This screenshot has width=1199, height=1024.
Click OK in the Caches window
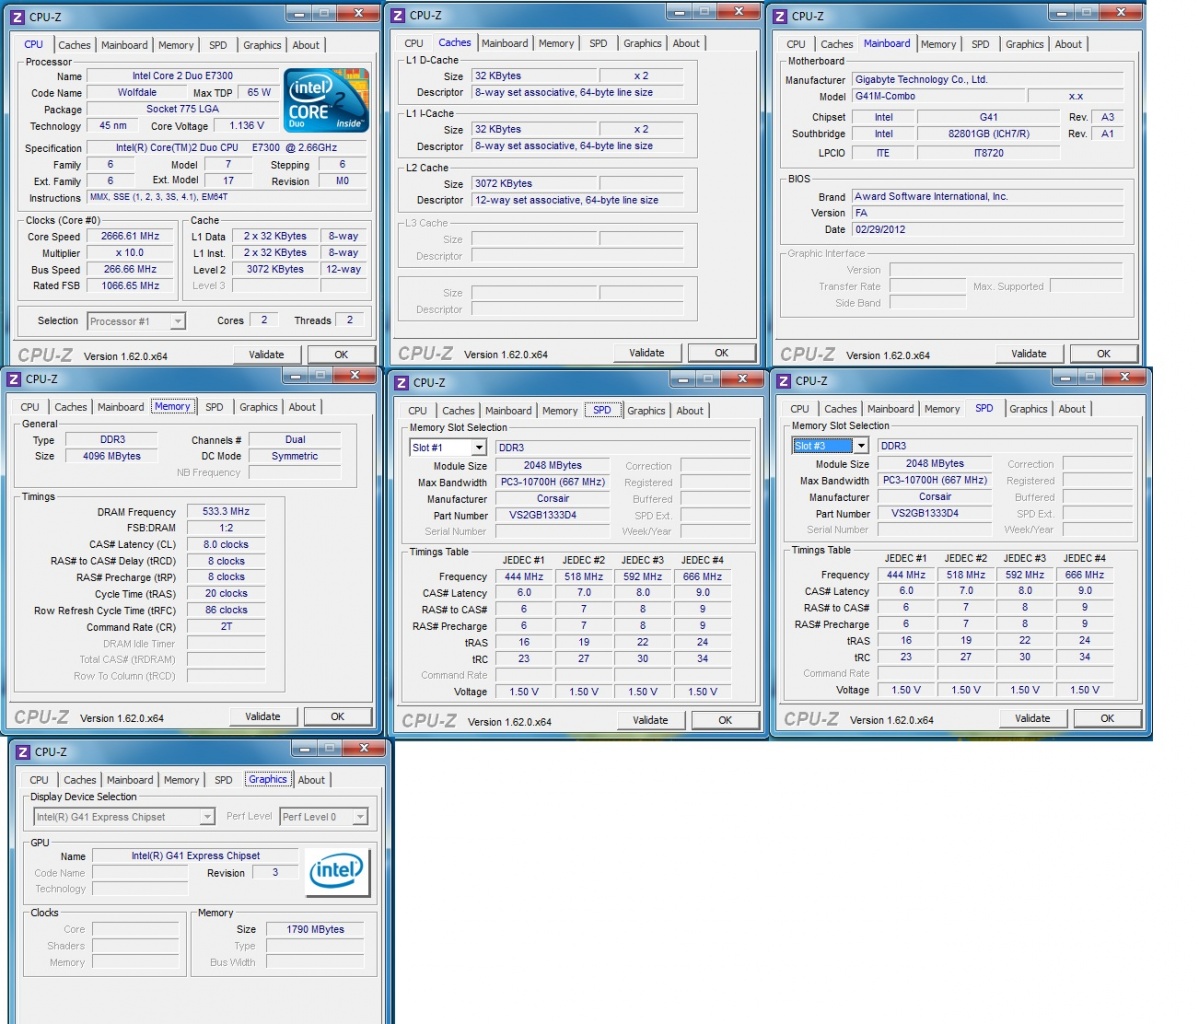point(722,353)
